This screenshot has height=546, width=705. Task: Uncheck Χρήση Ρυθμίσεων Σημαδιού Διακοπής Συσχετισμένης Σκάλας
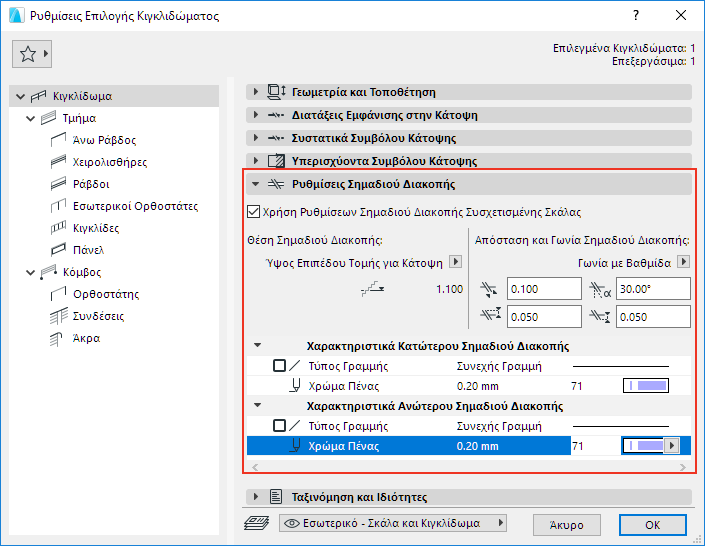click(254, 212)
